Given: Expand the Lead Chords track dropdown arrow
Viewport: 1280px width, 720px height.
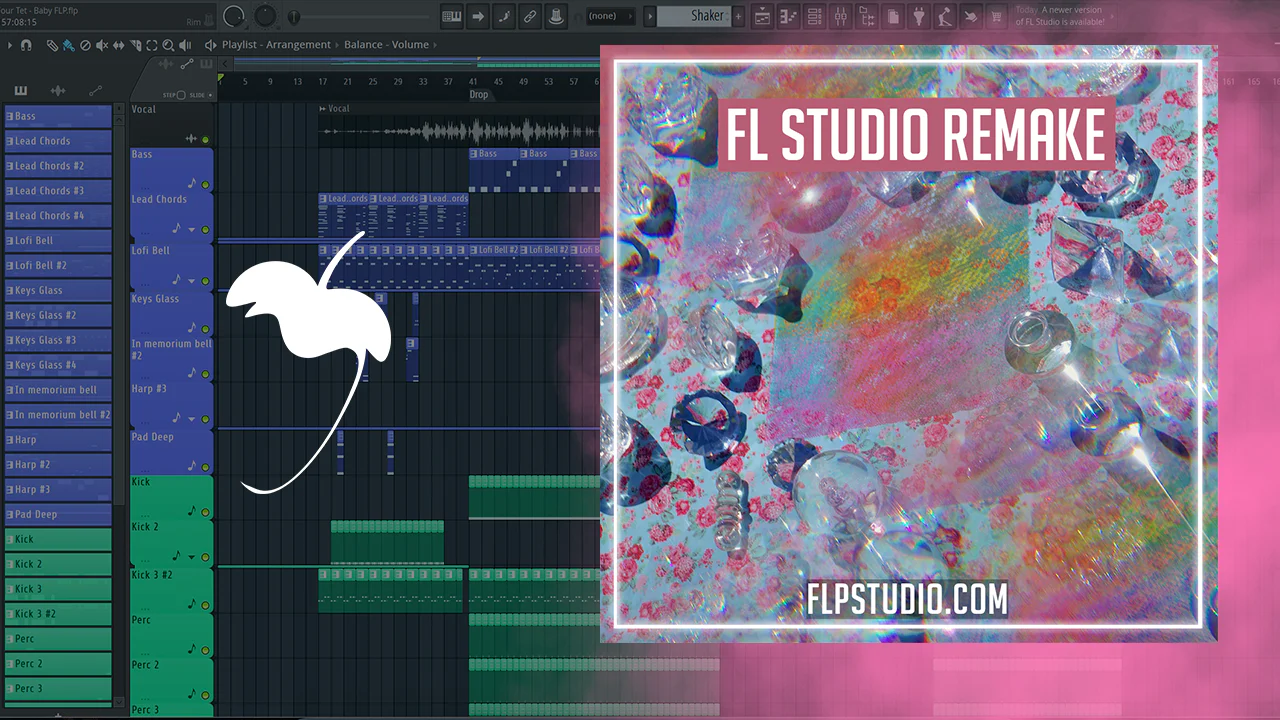Looking at the screenshot, I should point(192,230).
